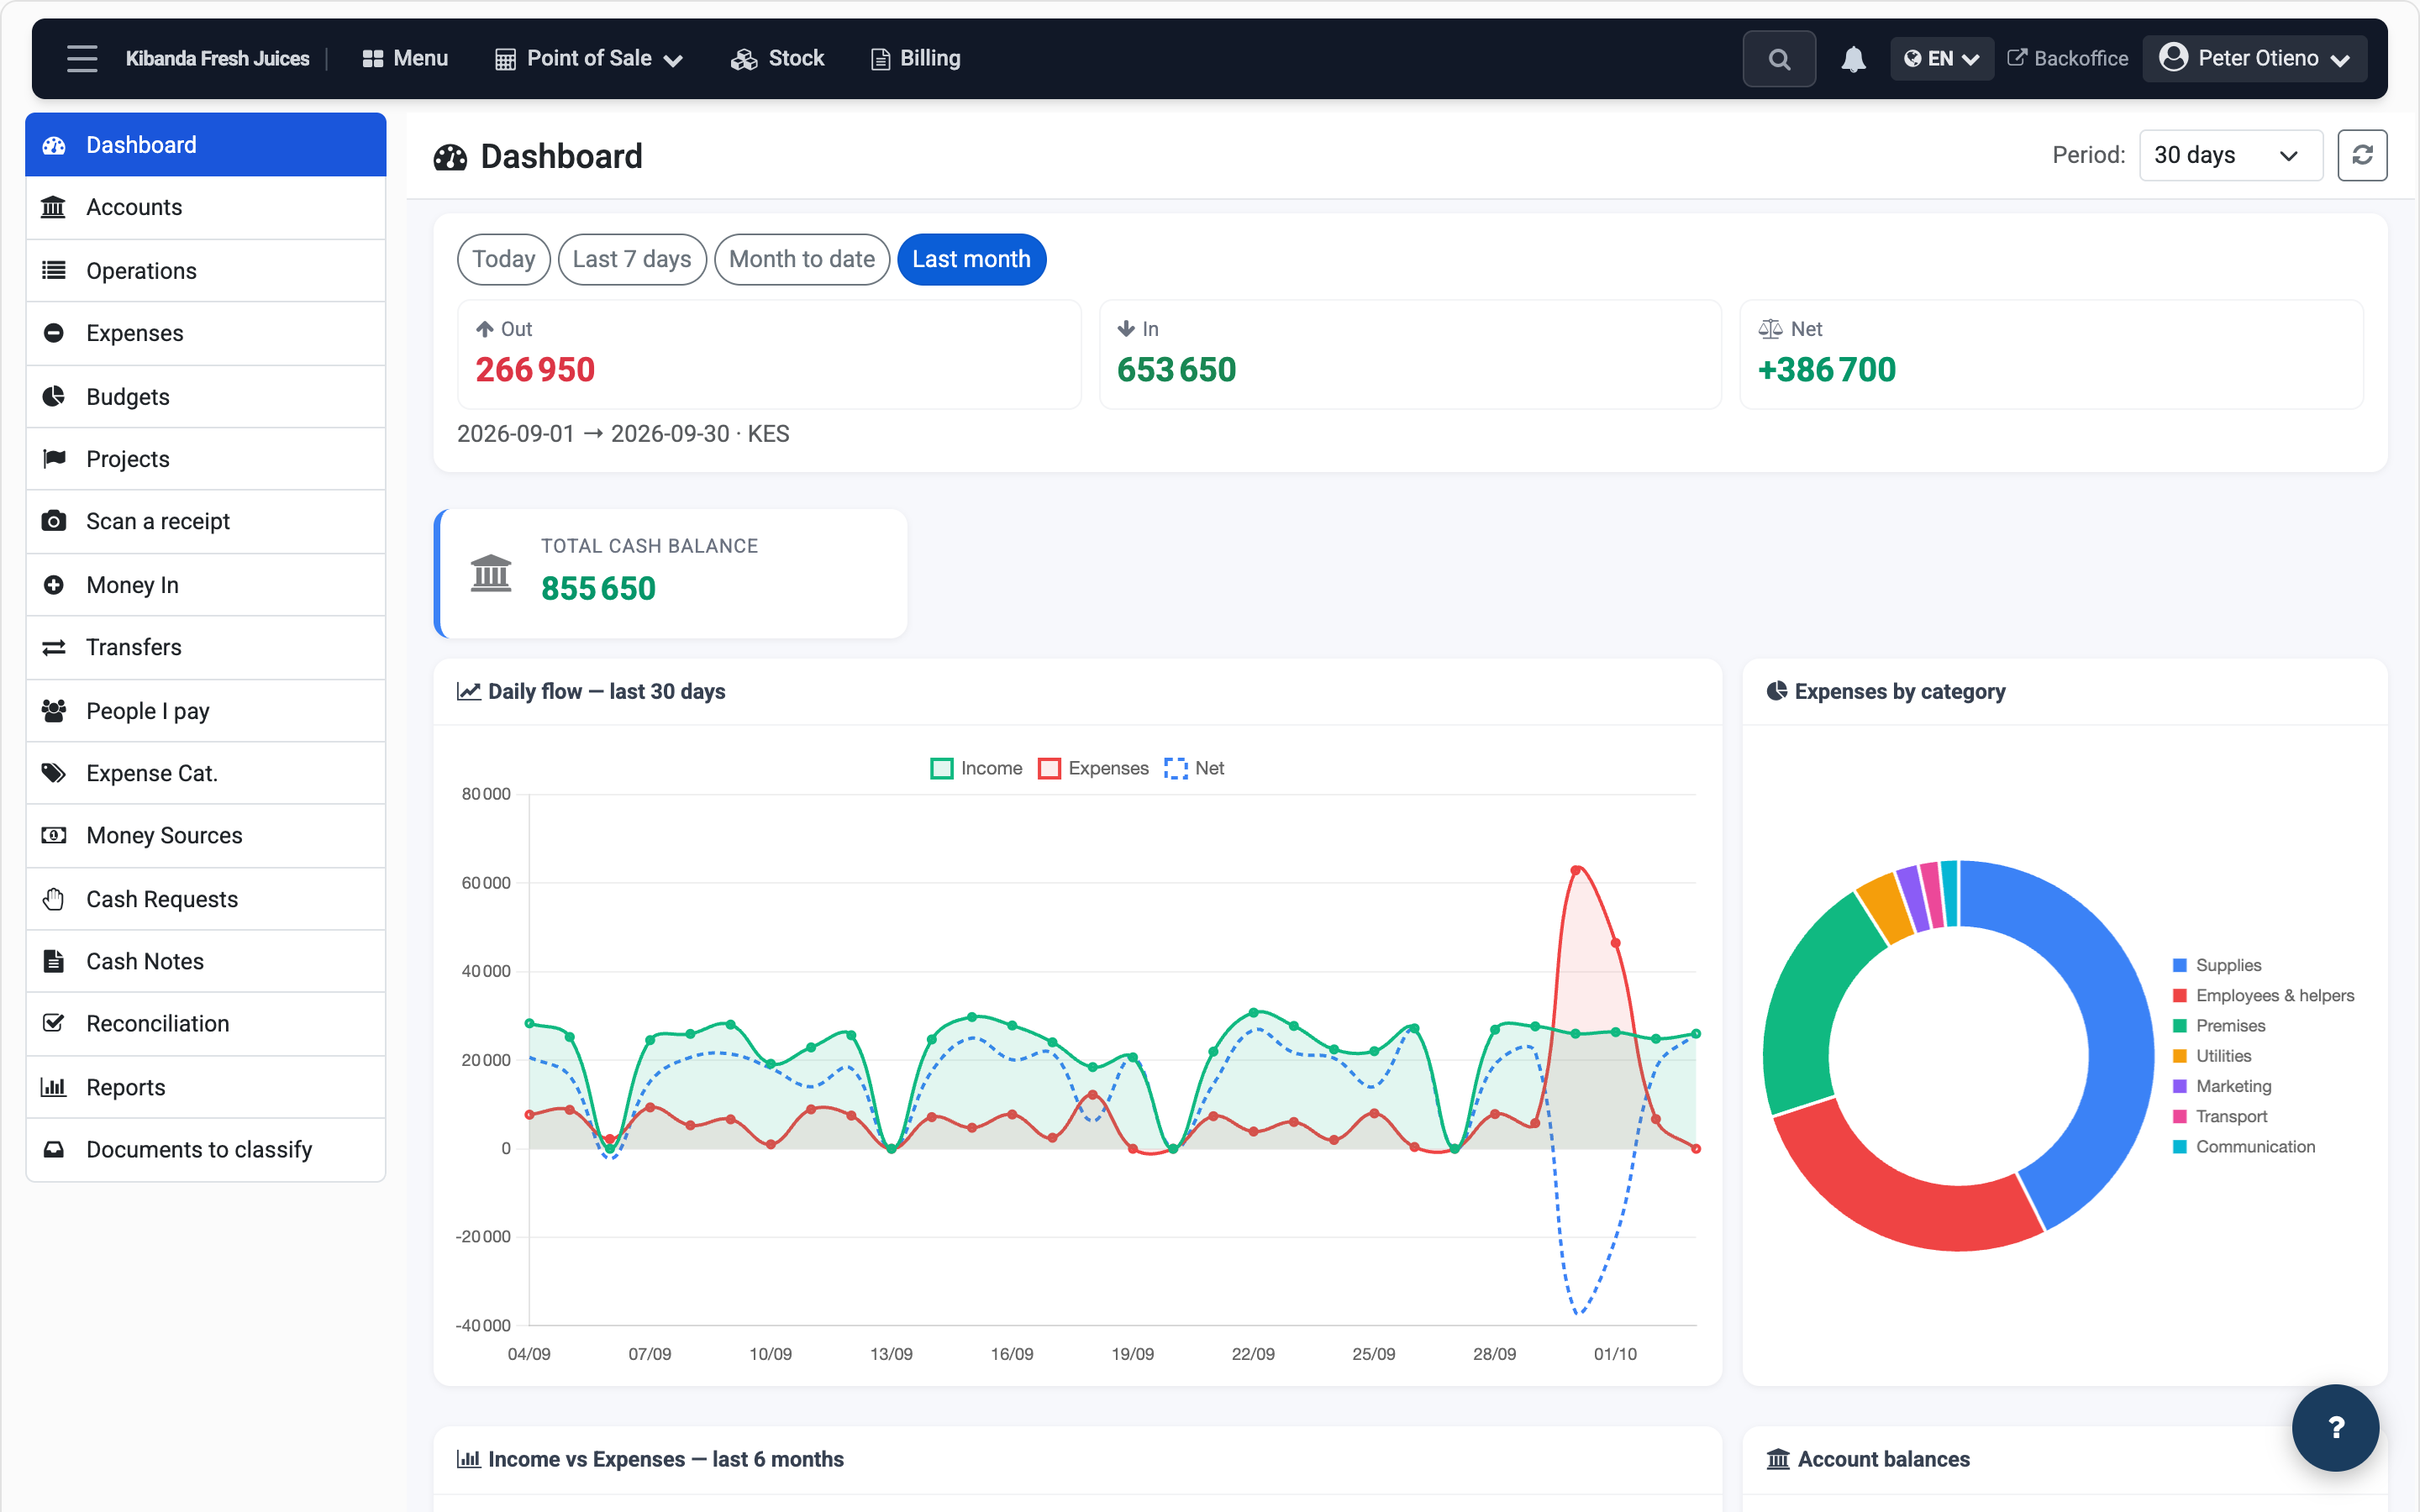This screenshot has height=1512, width=2420.
Task: Click the notifications bell icon
Action: pos(1853,59)
